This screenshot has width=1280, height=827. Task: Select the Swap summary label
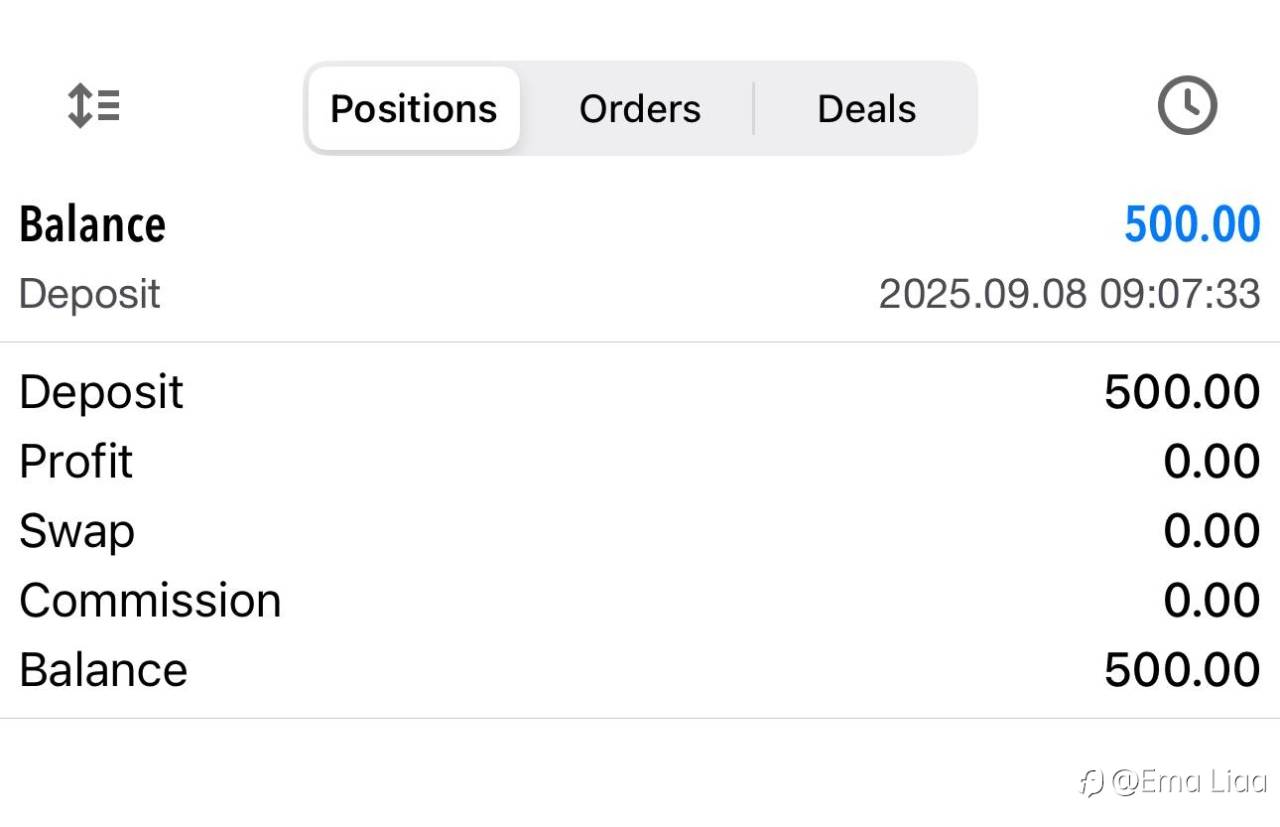point(76,531)
